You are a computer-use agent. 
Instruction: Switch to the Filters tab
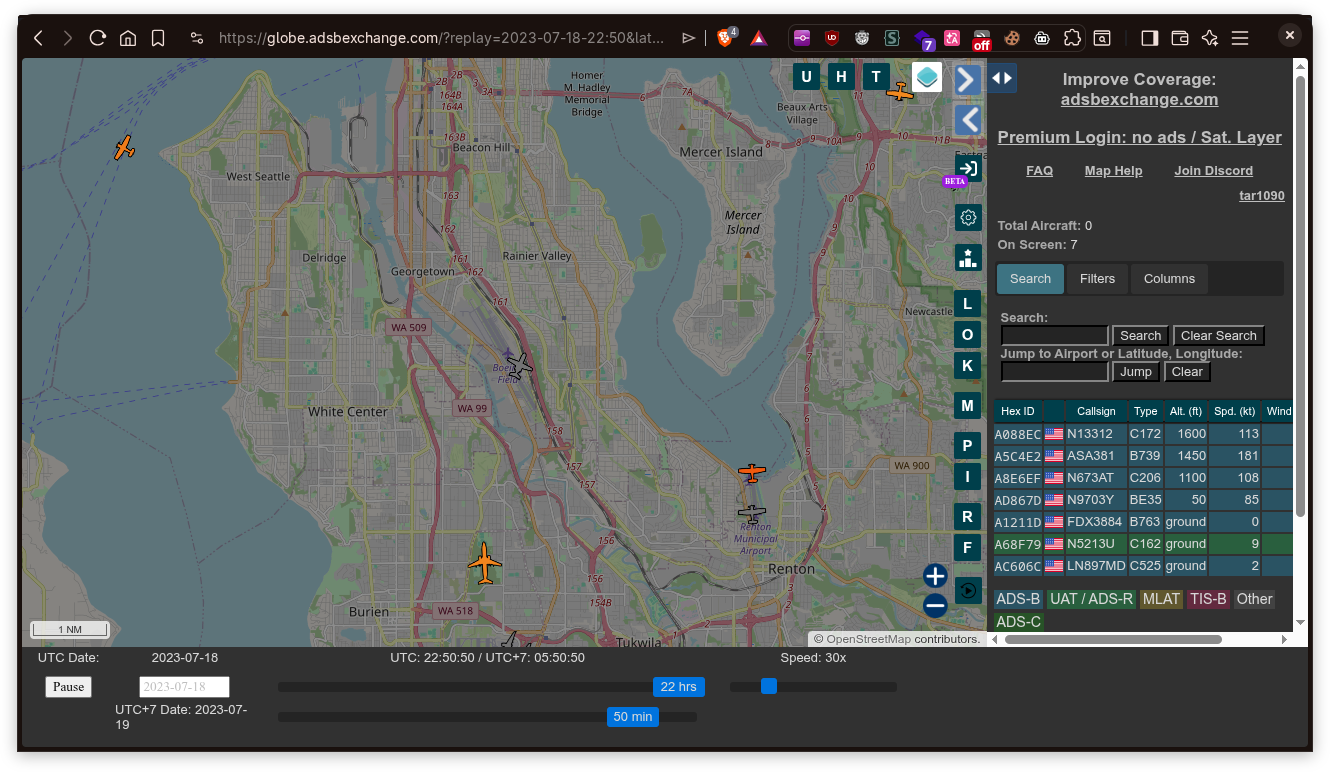tap(1097, 279)
